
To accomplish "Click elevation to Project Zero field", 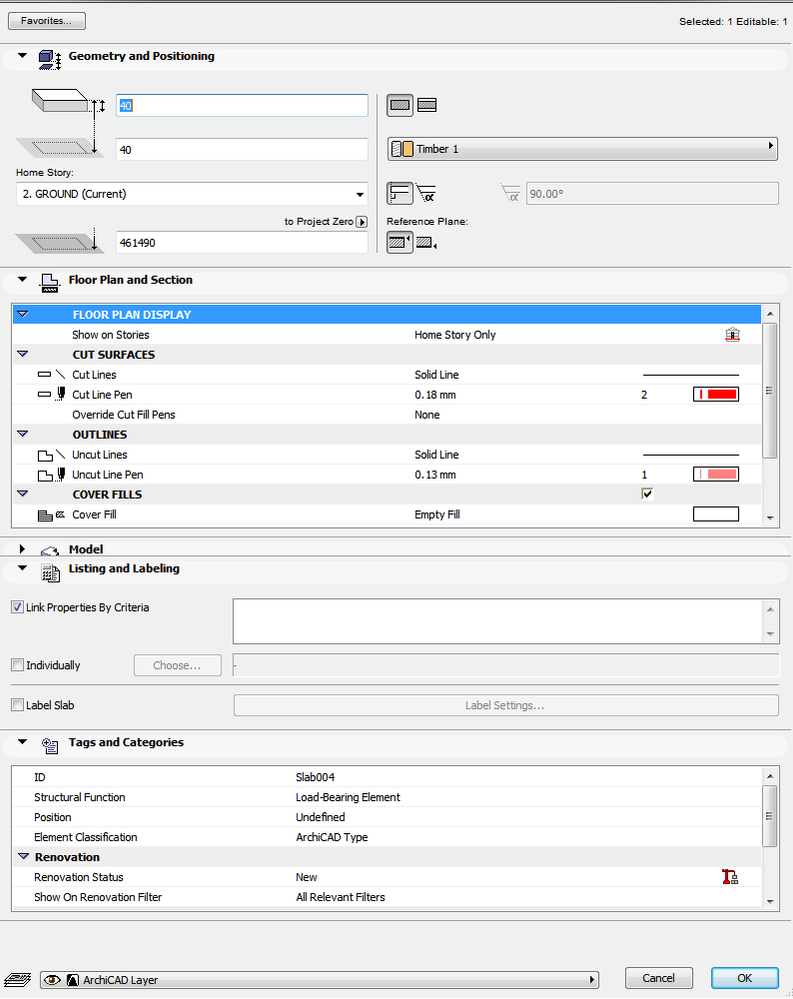I will [242, 243].
